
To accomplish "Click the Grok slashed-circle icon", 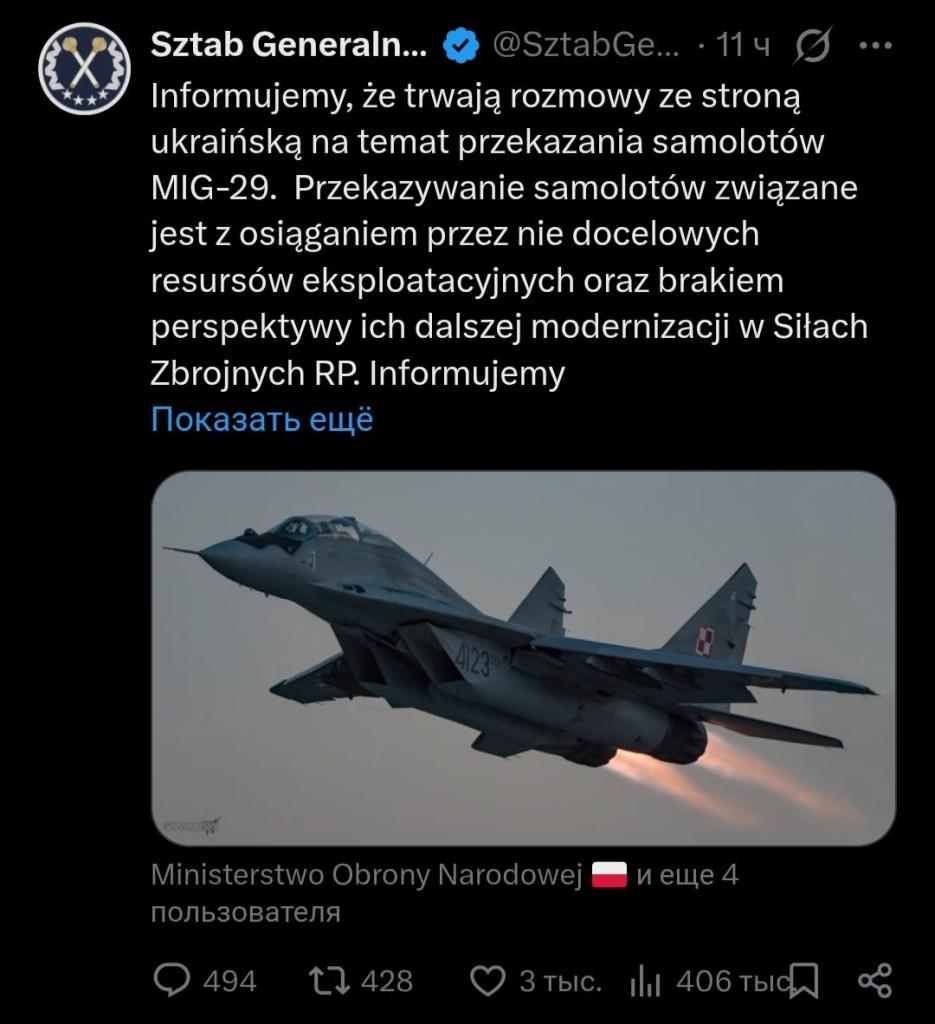I will (x=812, y=46).
